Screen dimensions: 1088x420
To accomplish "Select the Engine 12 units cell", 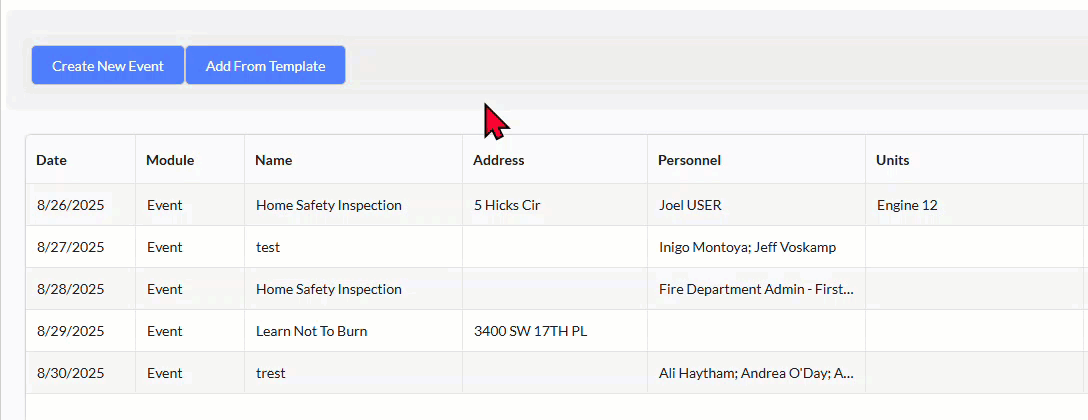I will [x=907, y=205].
